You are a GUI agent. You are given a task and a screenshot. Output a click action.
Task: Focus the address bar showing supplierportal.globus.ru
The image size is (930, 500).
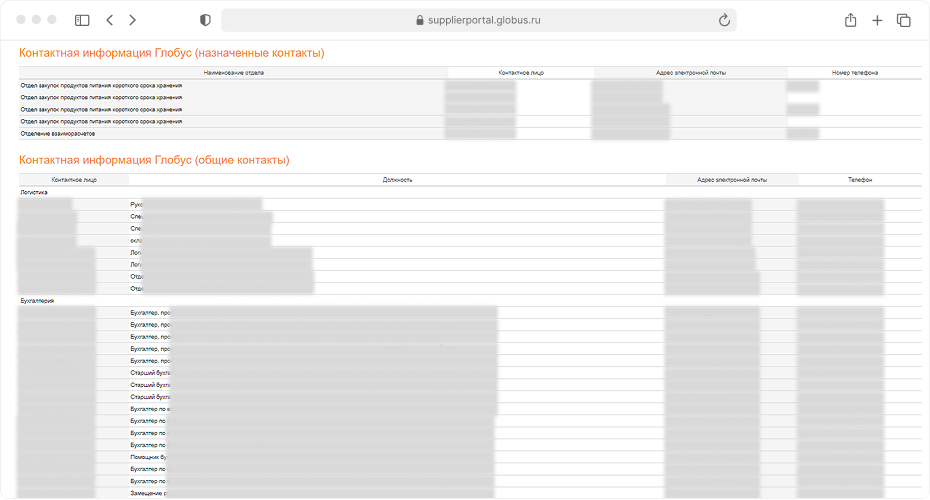[x=479, y=20]
